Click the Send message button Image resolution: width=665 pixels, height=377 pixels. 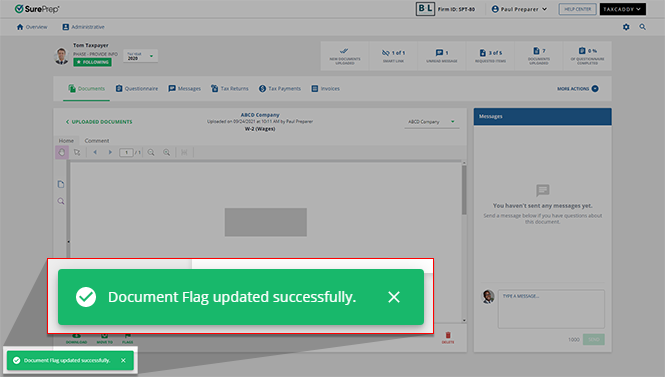point(593,339)
